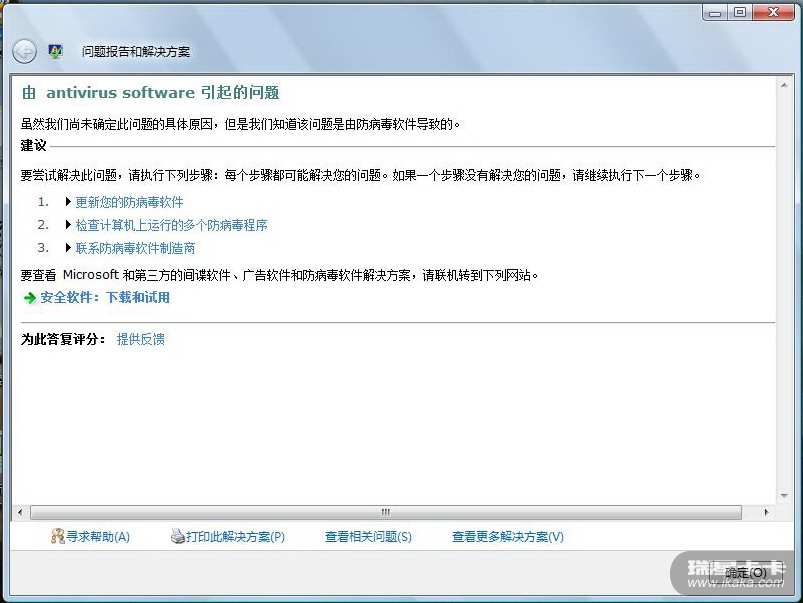
Task: Minimize the window
Action: 715,12
